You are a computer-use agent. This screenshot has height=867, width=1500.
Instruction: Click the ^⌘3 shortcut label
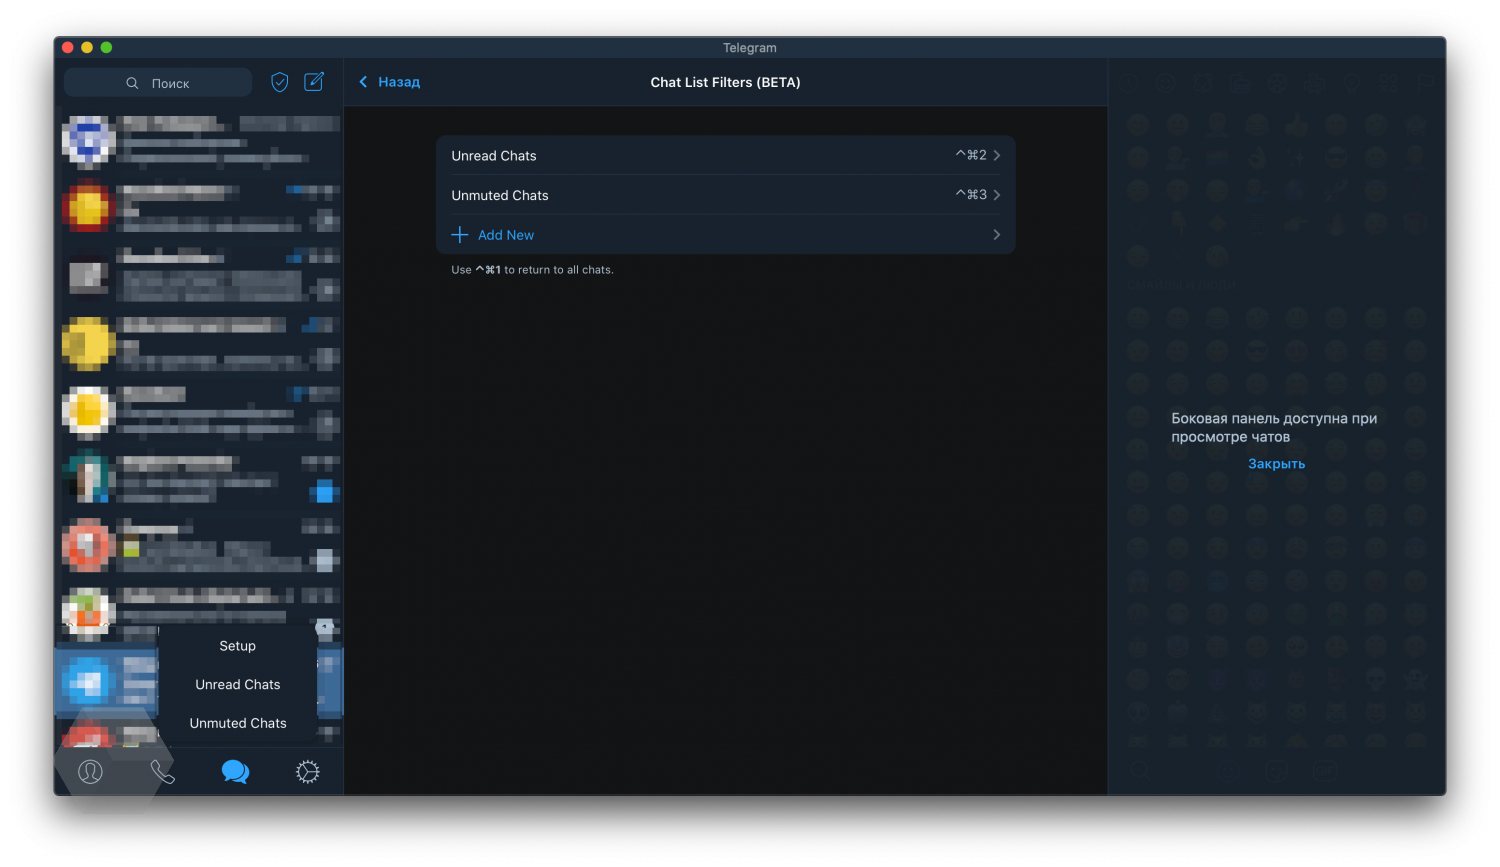click(971, 195)
